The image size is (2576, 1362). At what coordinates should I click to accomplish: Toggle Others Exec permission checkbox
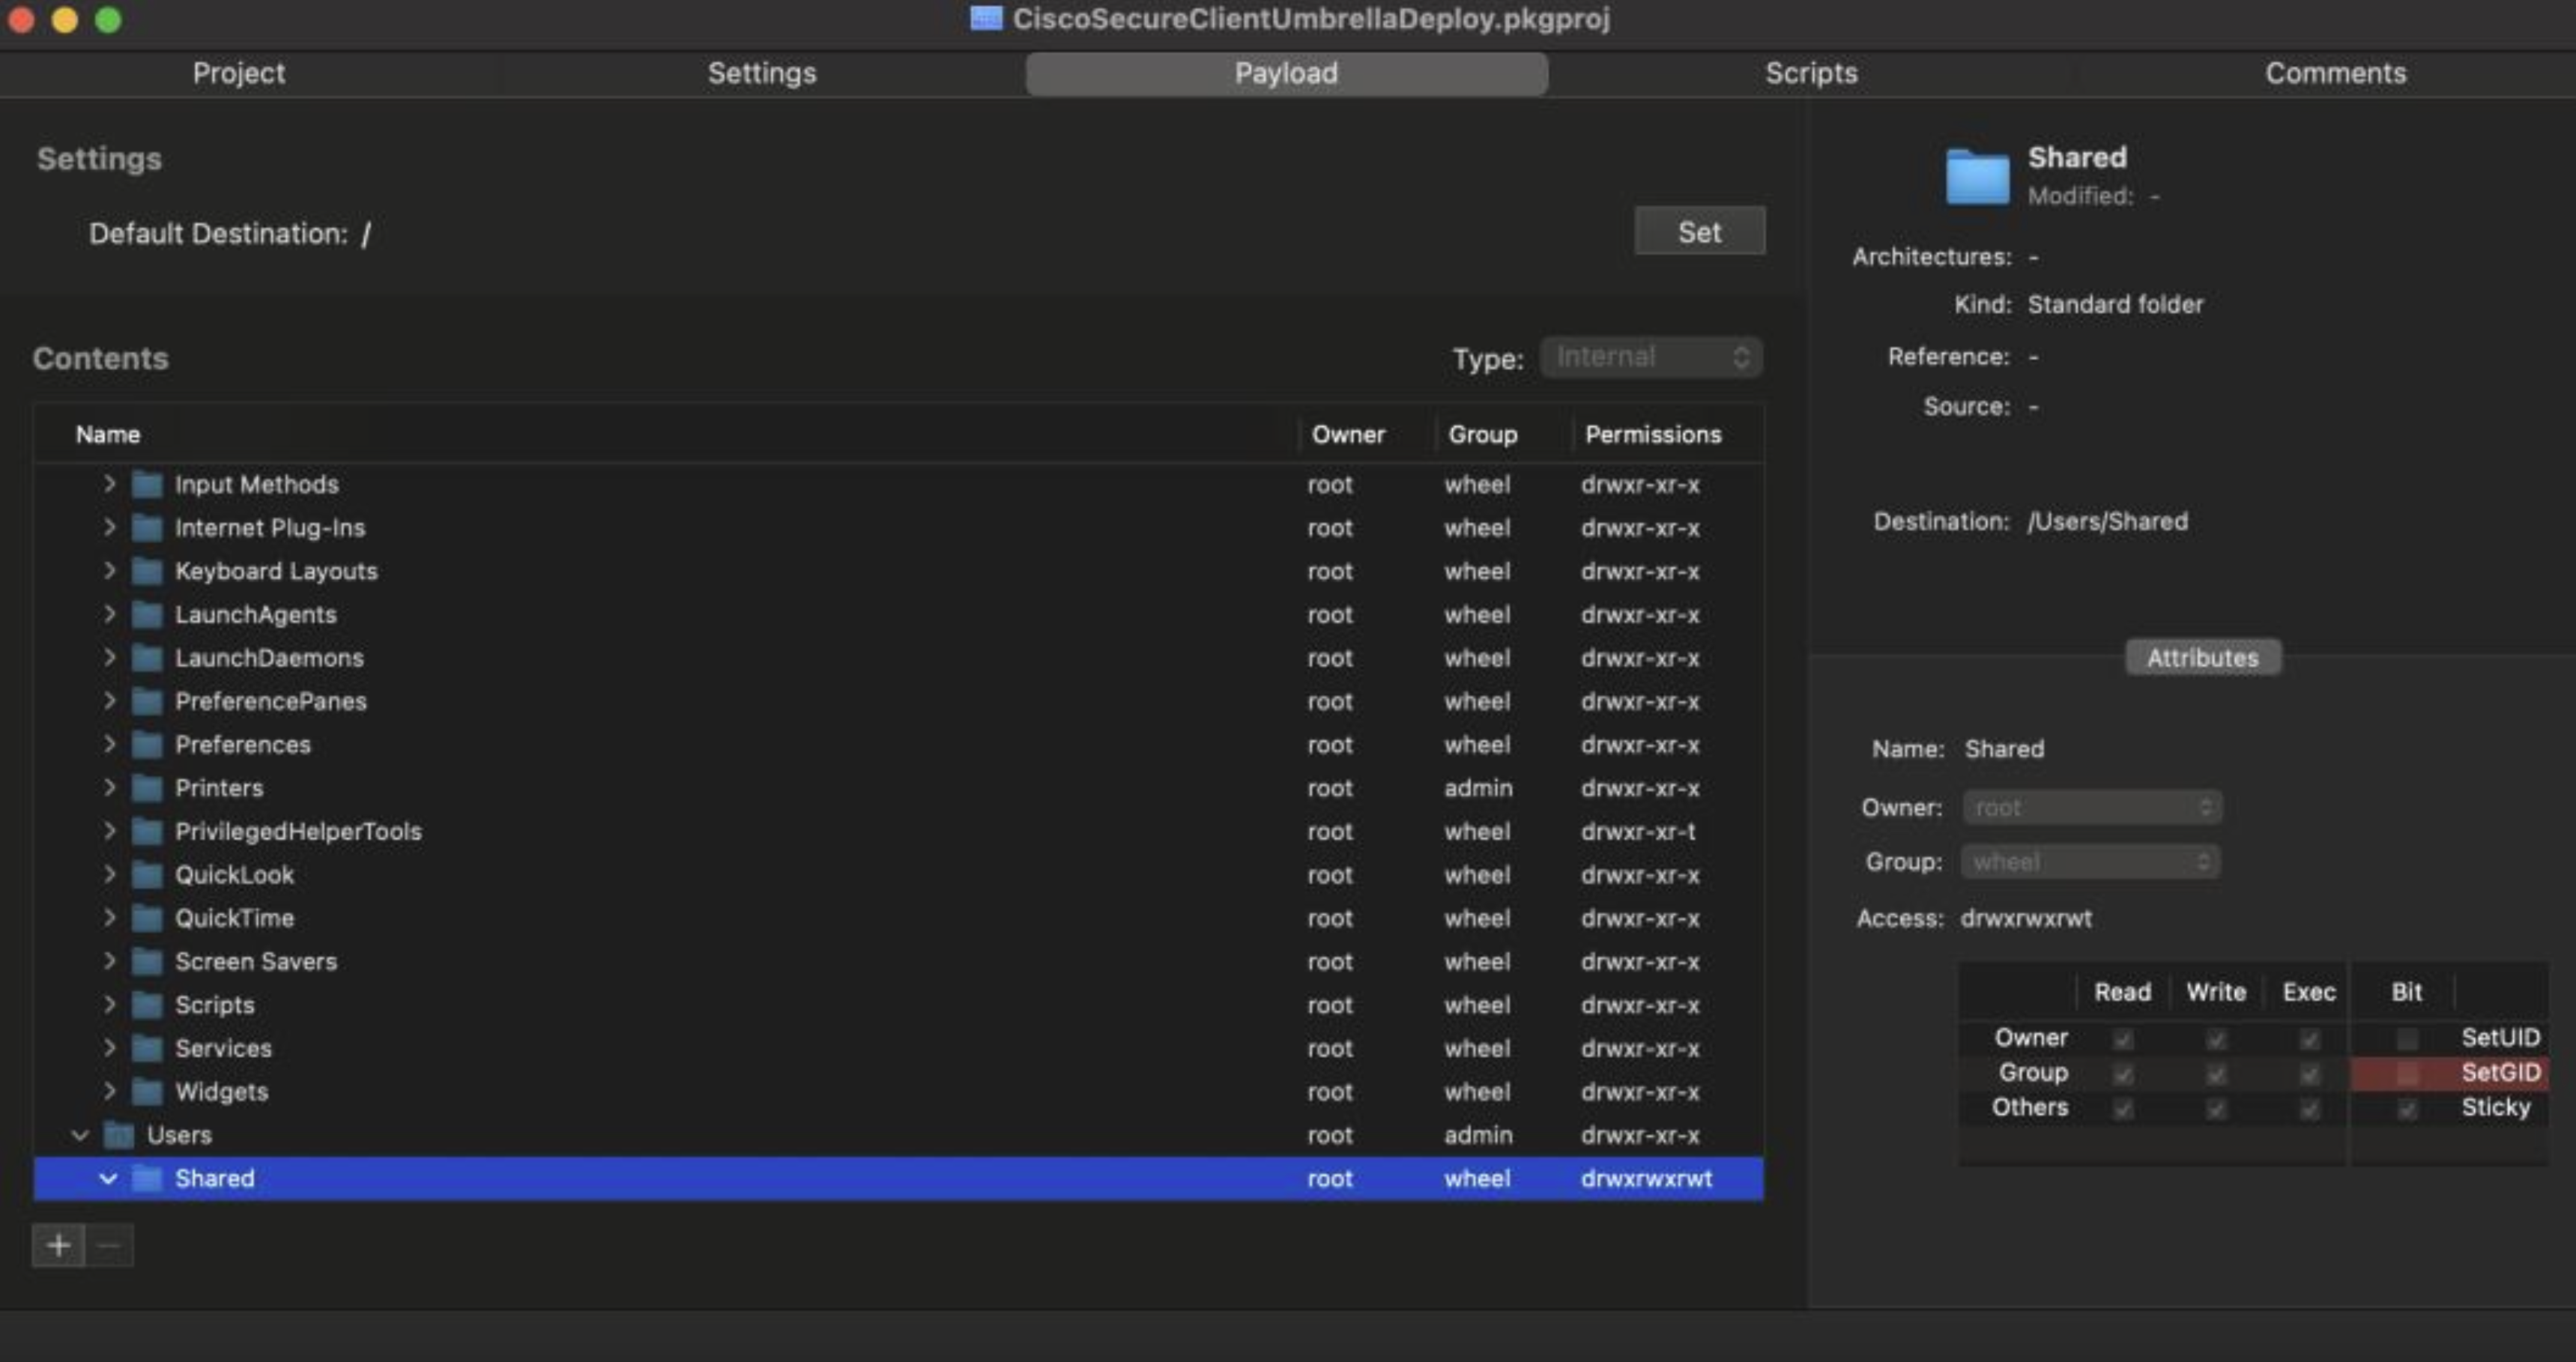coord(2309,1109)
